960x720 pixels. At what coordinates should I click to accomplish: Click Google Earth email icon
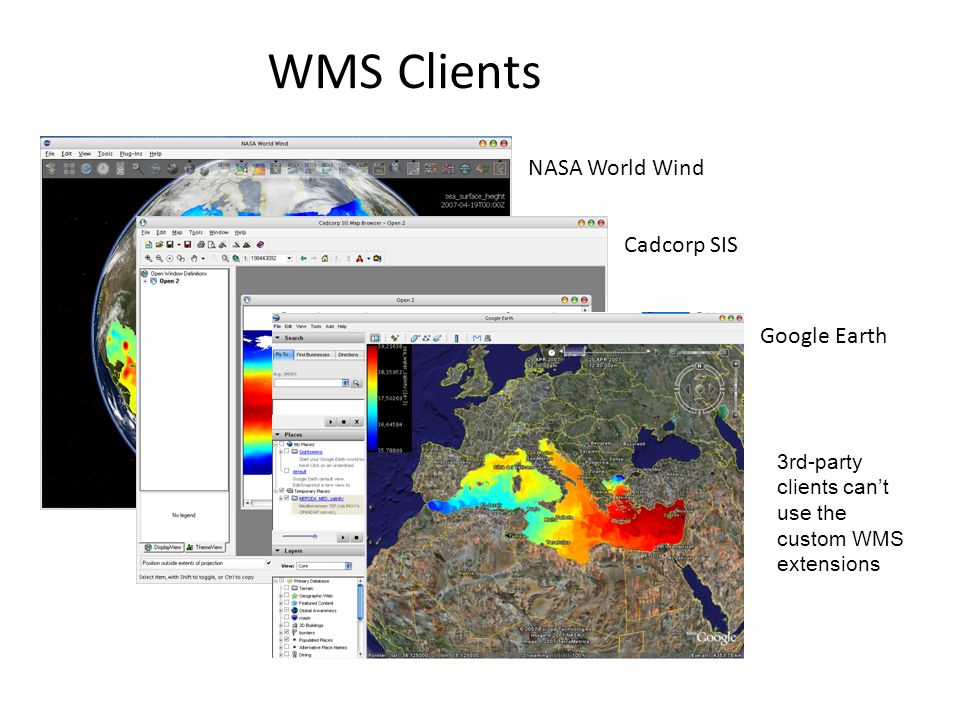coord(477,338)
